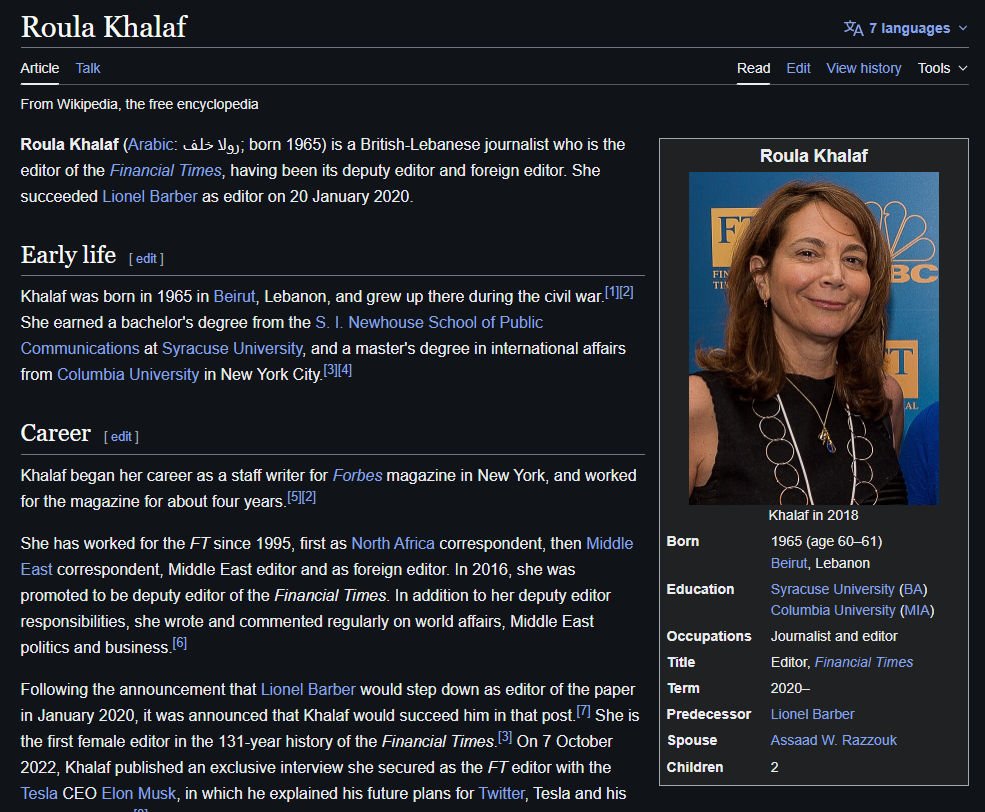Open the Talk tab
Screen dimensions: 985x812
tap(88, 68)
